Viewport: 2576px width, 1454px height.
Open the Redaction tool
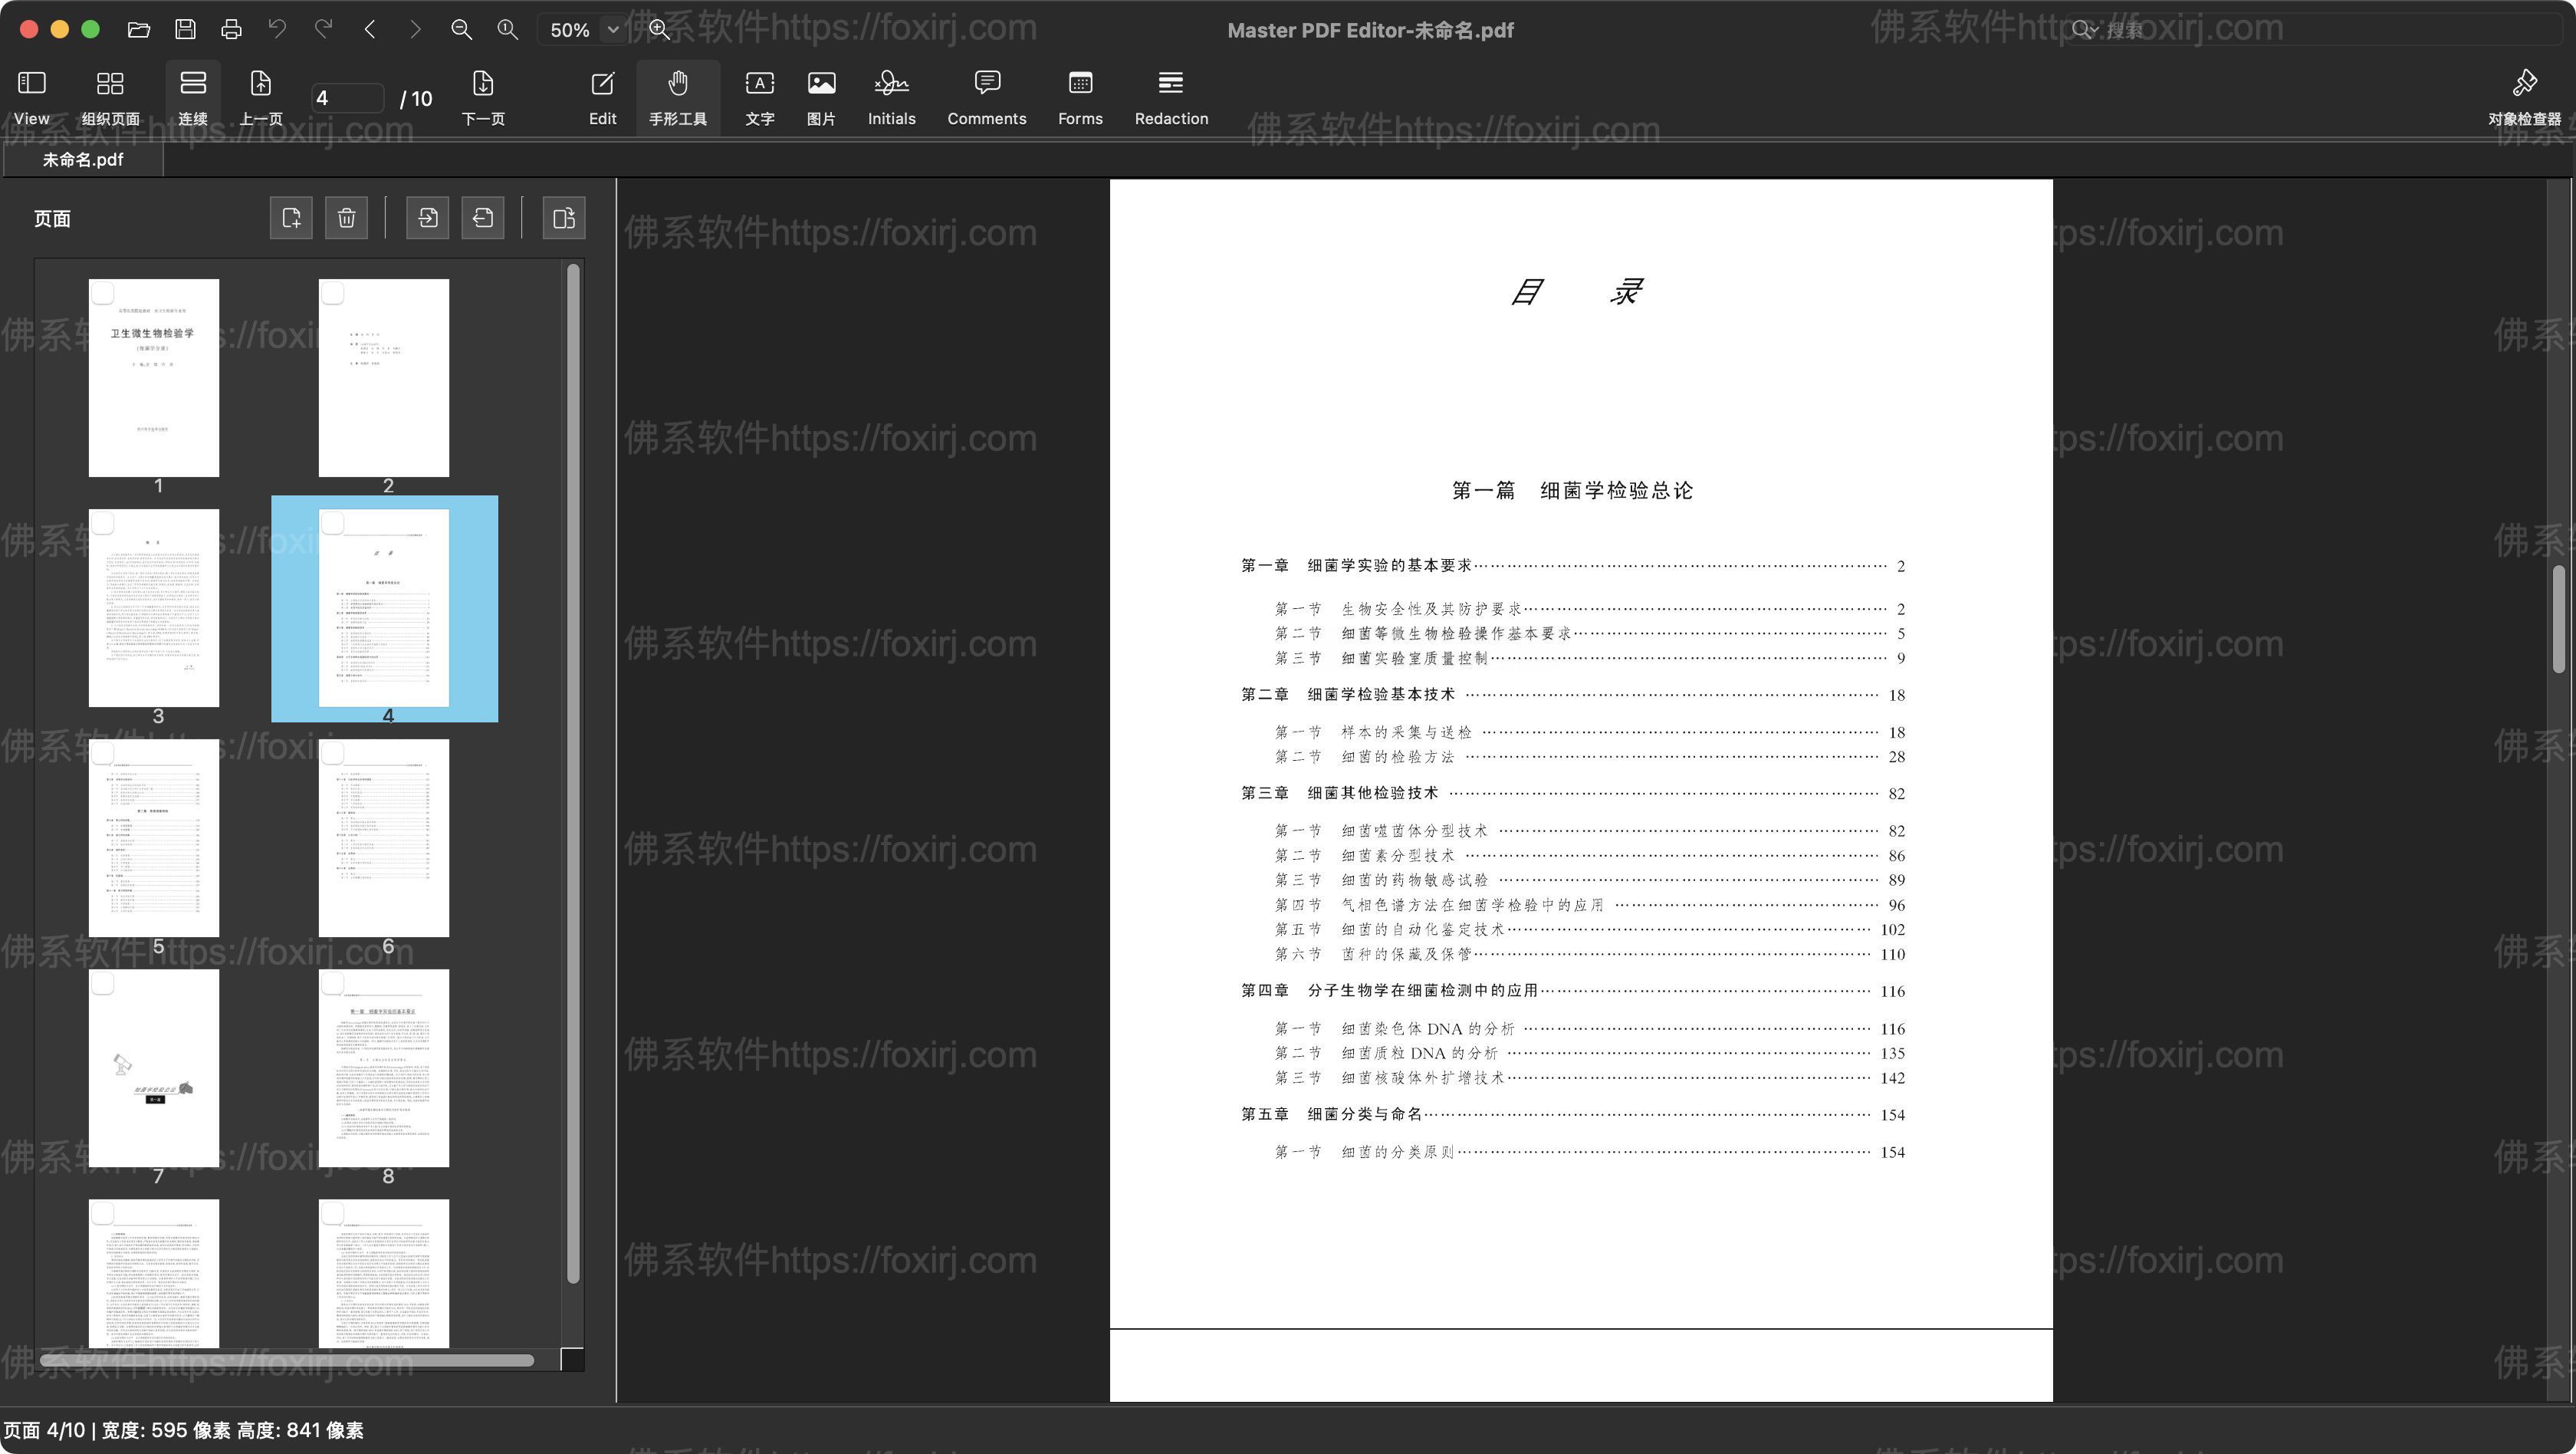coord(1171,95)
